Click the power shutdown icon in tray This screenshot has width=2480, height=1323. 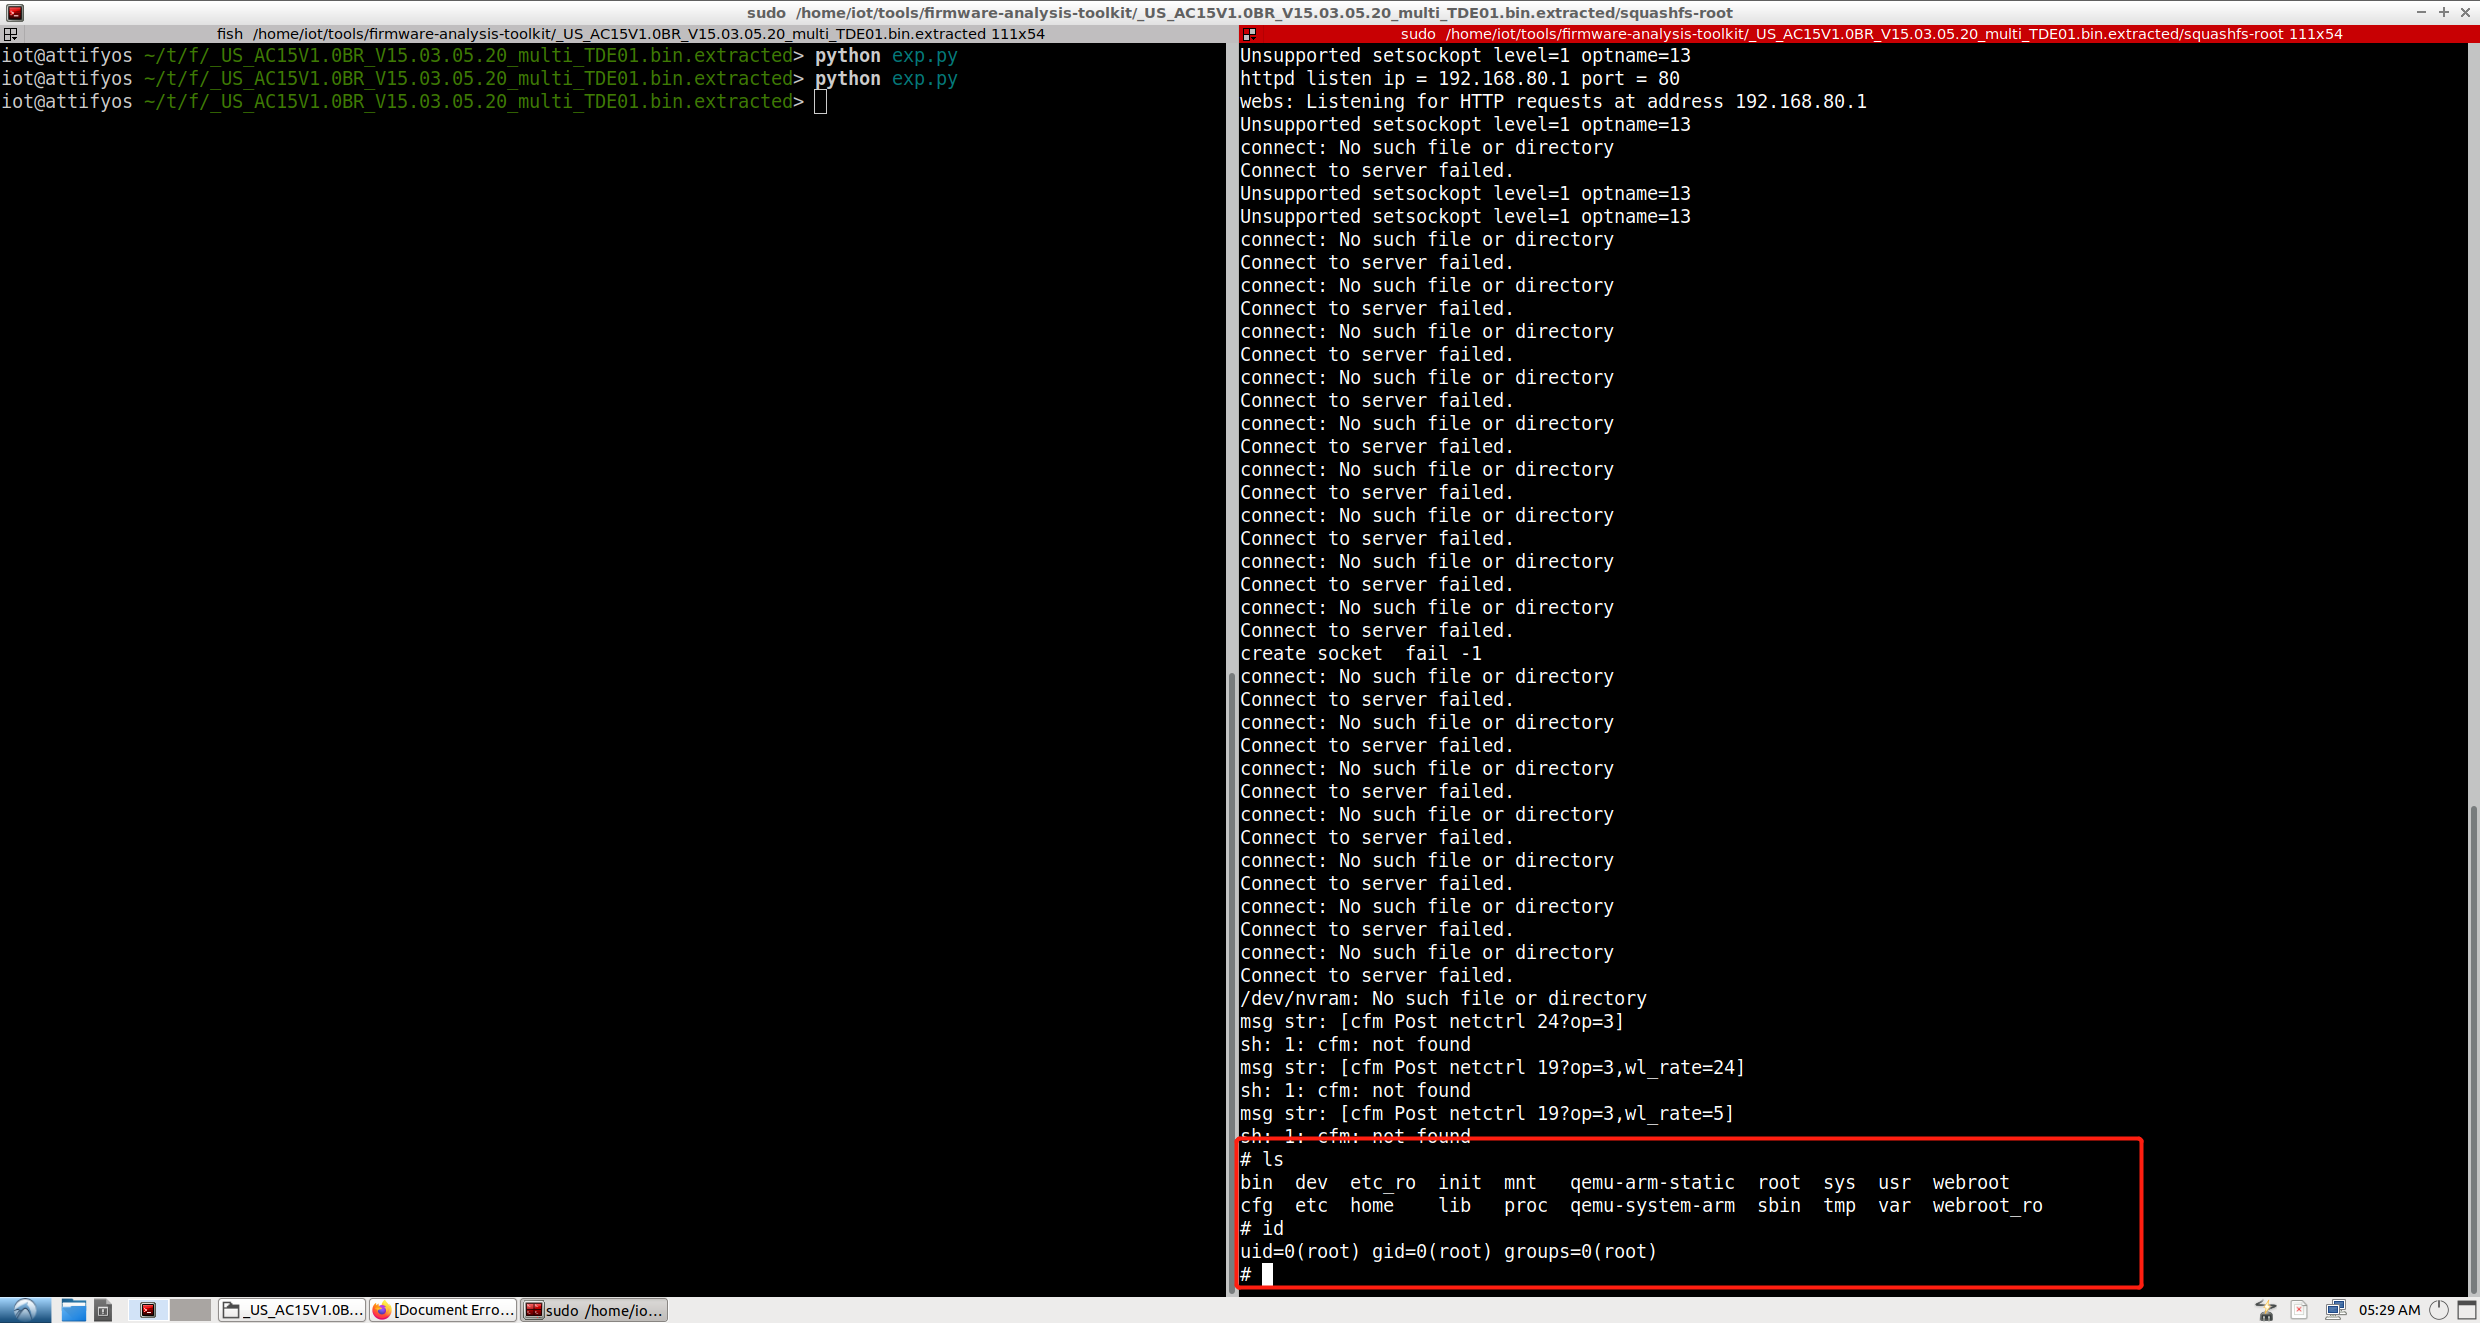pos(2439,1310)
